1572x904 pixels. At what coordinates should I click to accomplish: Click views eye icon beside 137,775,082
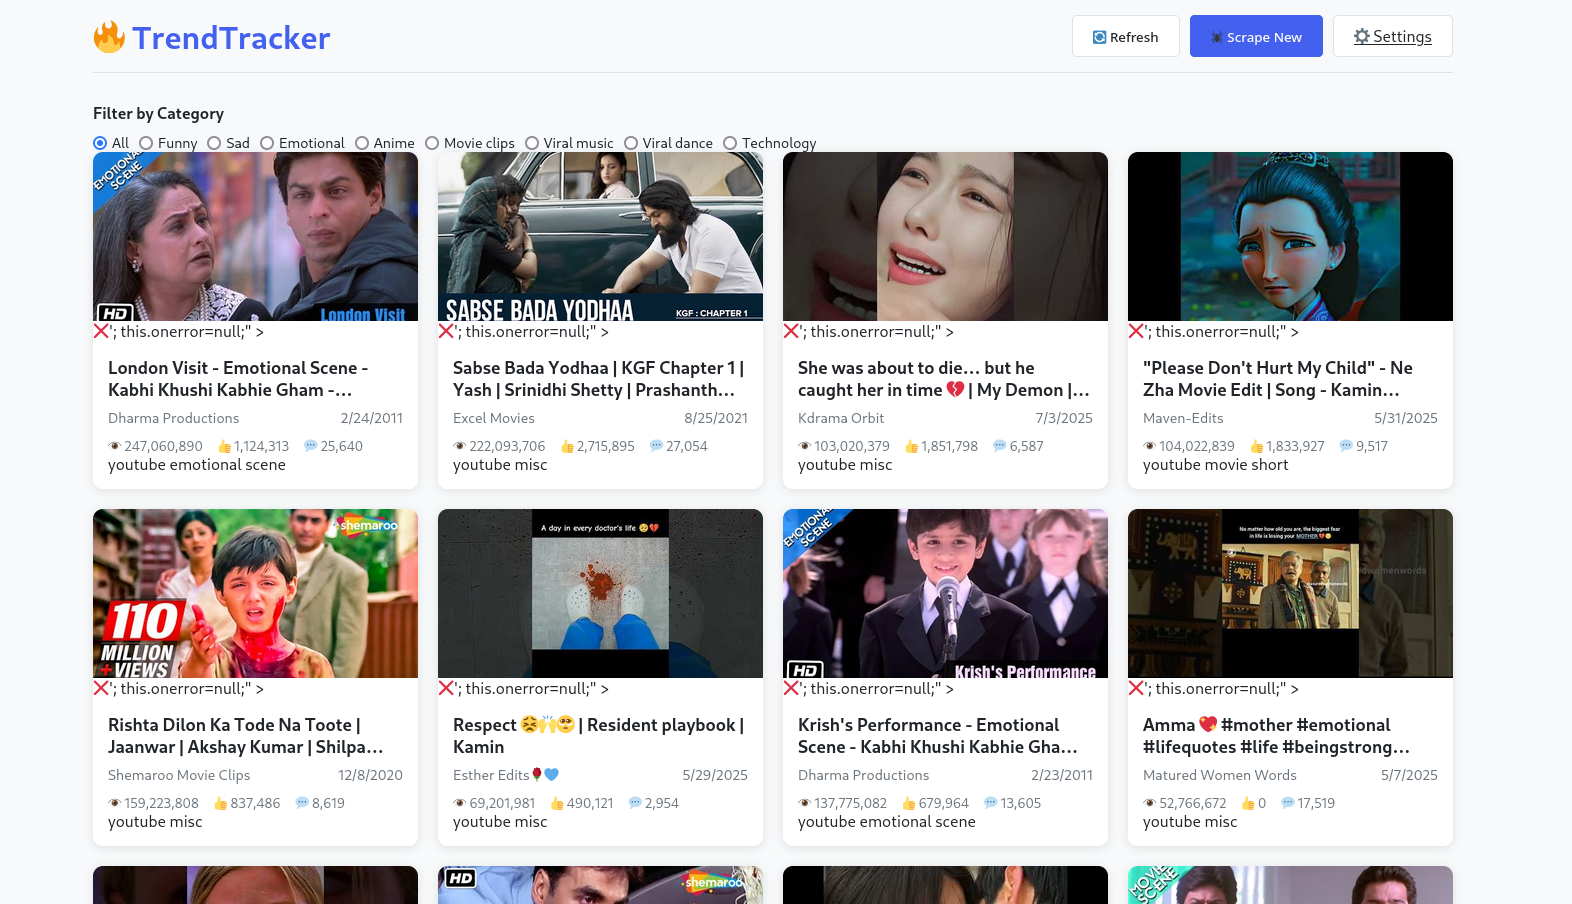click(805, 803)
